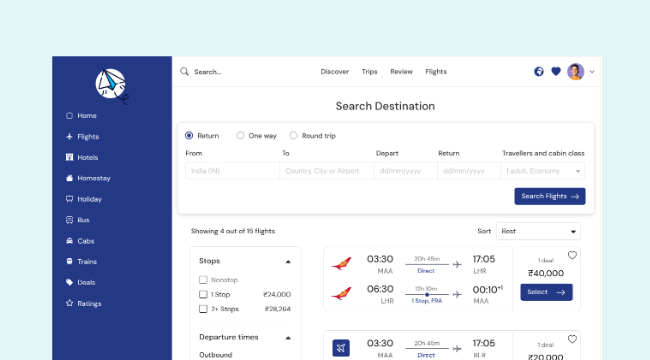Click the Deals tag icon

pyautogui.click(x=69, y=282)
